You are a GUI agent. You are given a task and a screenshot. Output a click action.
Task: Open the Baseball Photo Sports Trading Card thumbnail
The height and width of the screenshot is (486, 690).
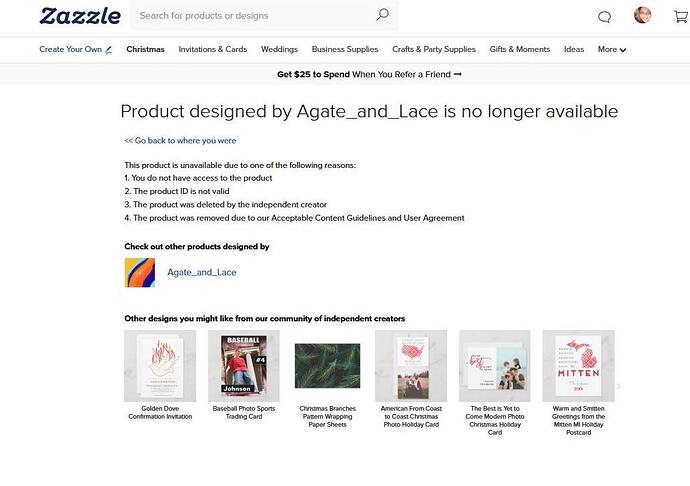[x=244, y=366]
